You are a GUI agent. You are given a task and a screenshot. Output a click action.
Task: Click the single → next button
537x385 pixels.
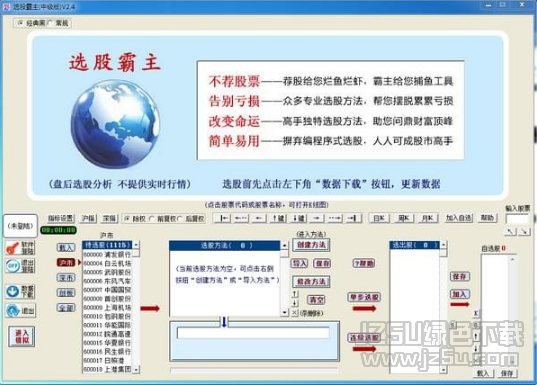[316, 218]
